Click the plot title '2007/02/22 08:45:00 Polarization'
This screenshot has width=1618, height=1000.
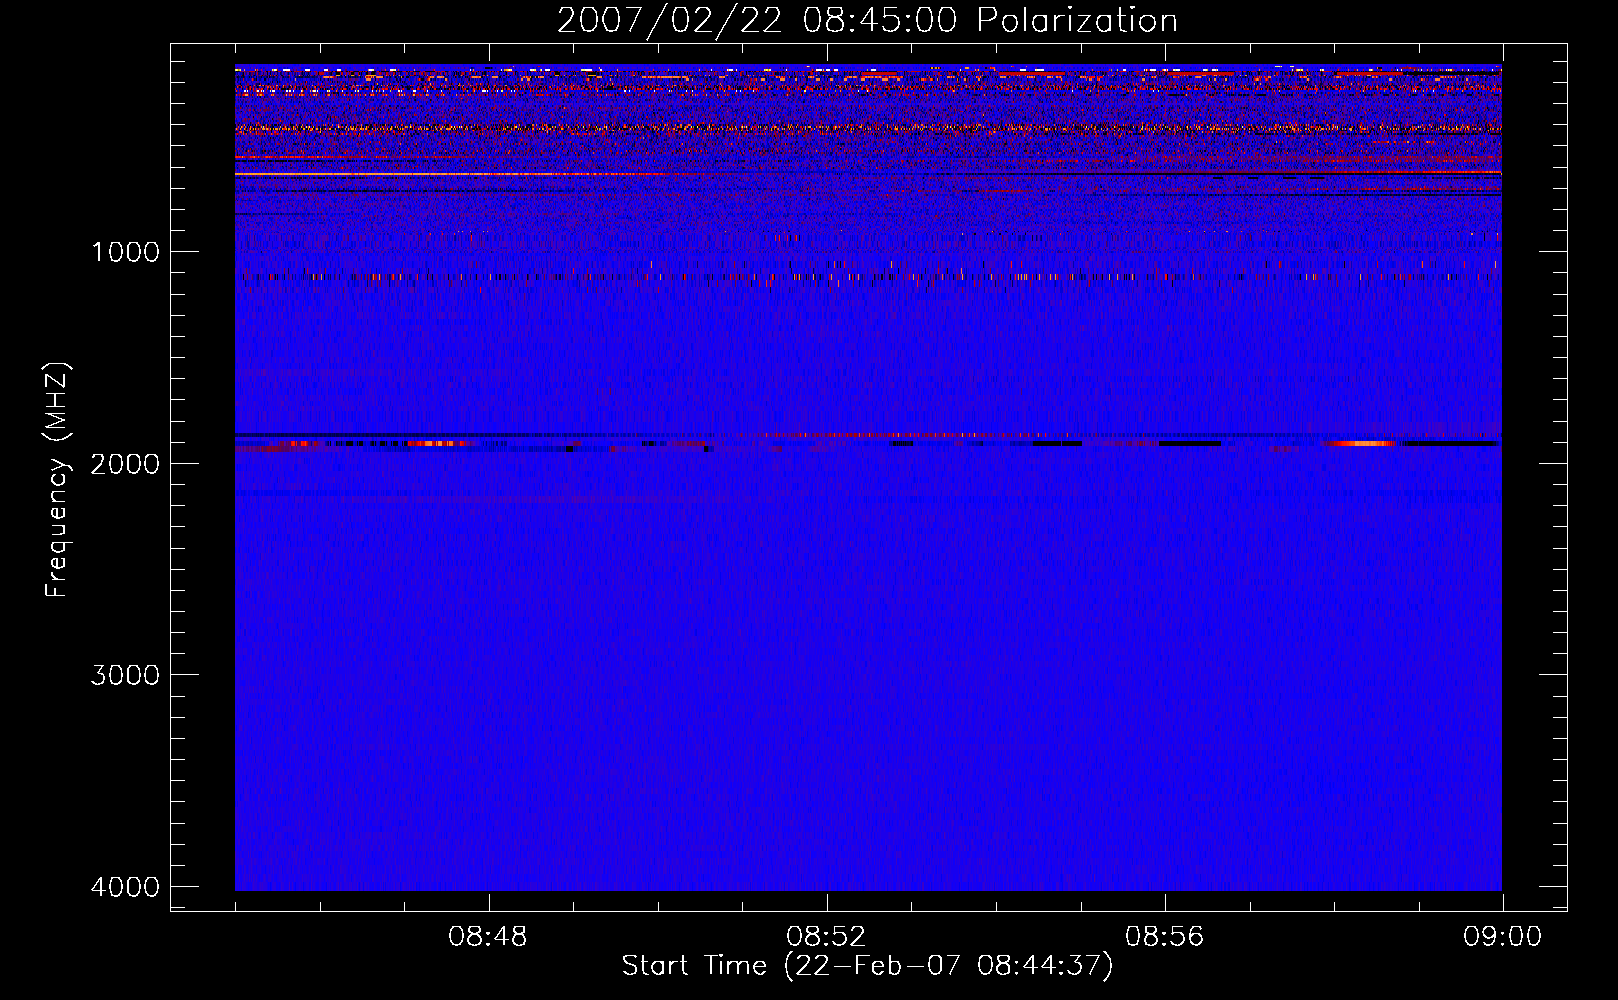click(x=867, y=20)
